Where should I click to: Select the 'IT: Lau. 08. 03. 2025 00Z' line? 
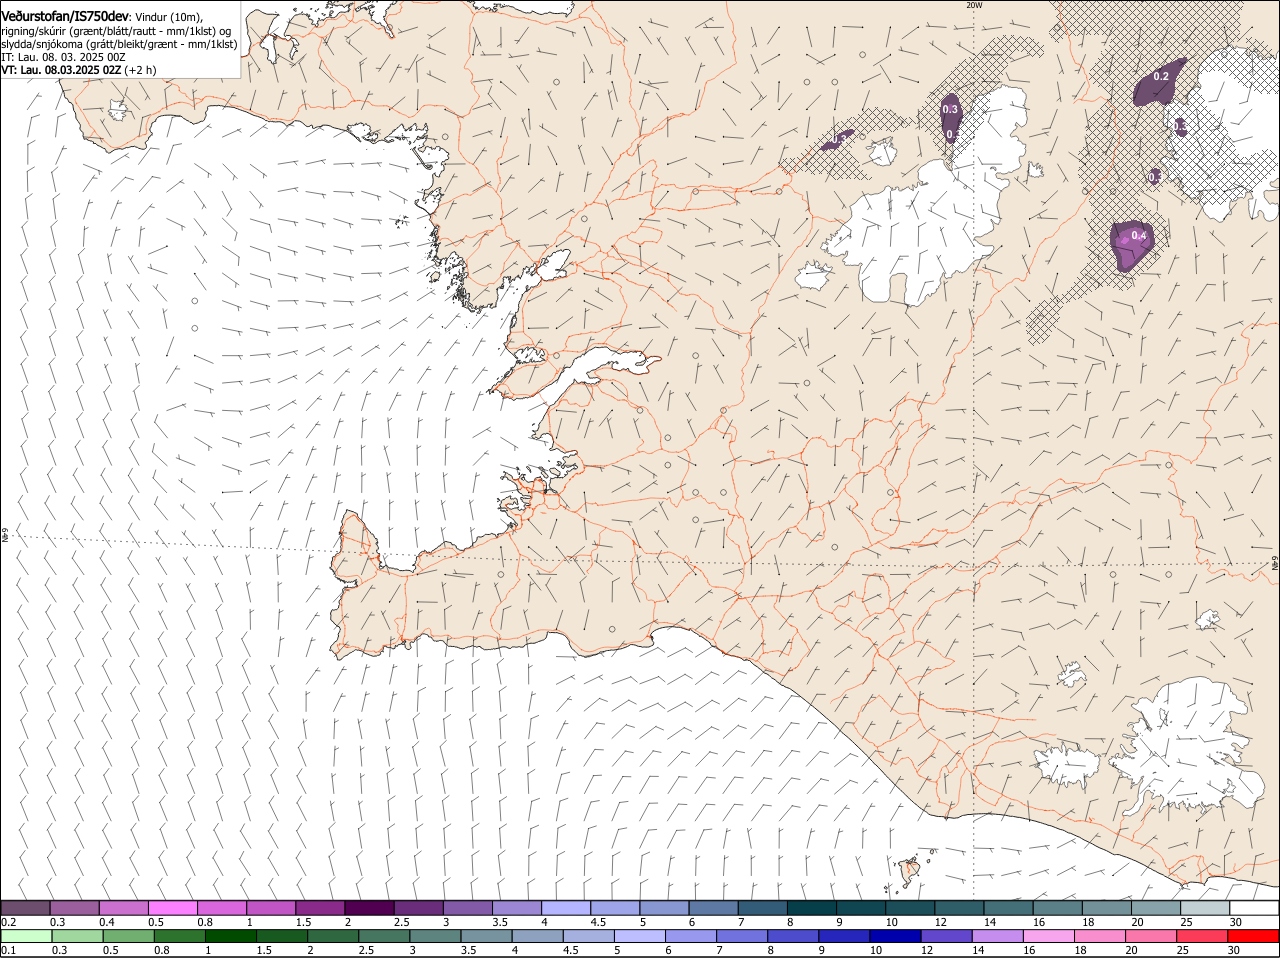[x=63, y=57]
